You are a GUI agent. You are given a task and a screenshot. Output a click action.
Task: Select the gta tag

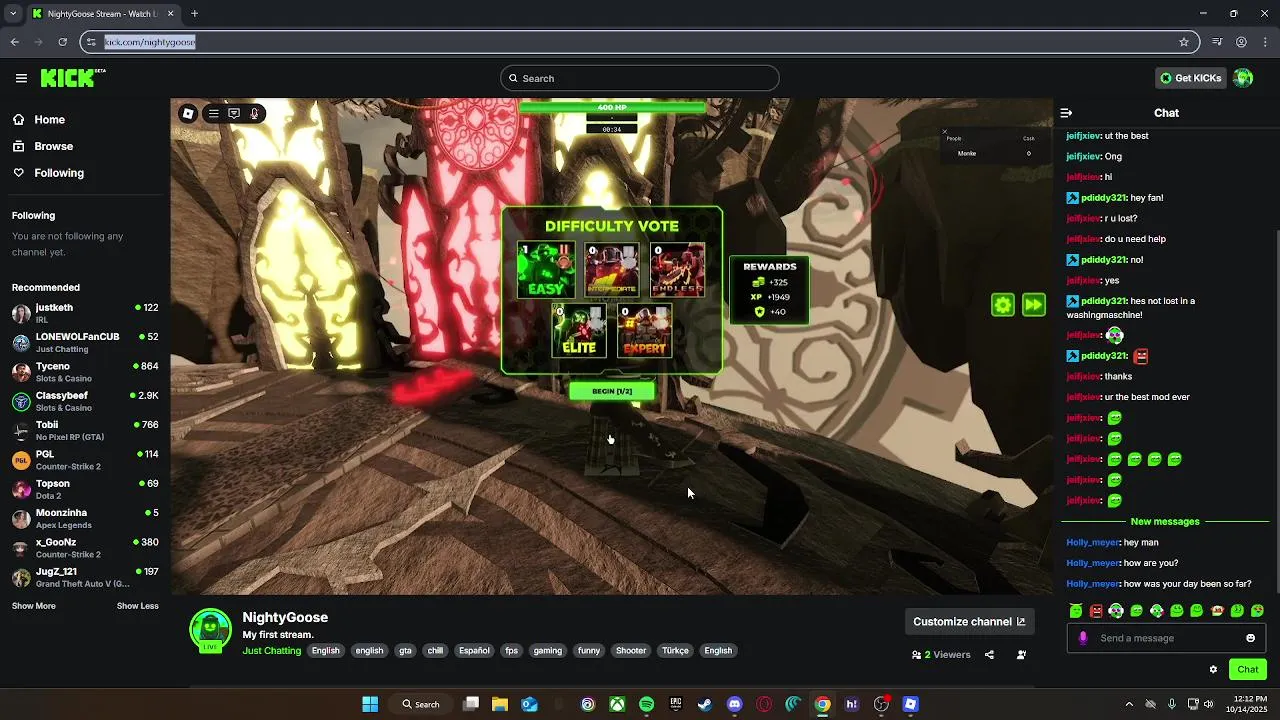coord(405,650)
